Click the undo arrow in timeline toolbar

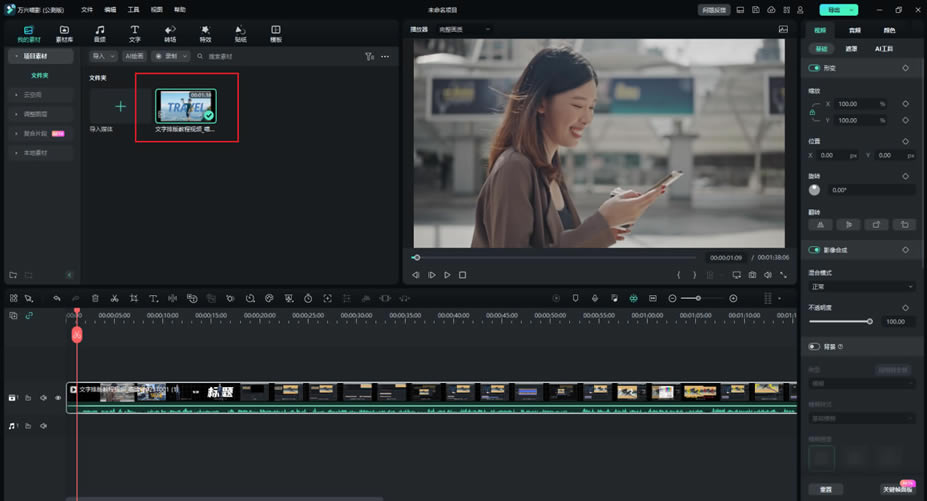(57, 298)
